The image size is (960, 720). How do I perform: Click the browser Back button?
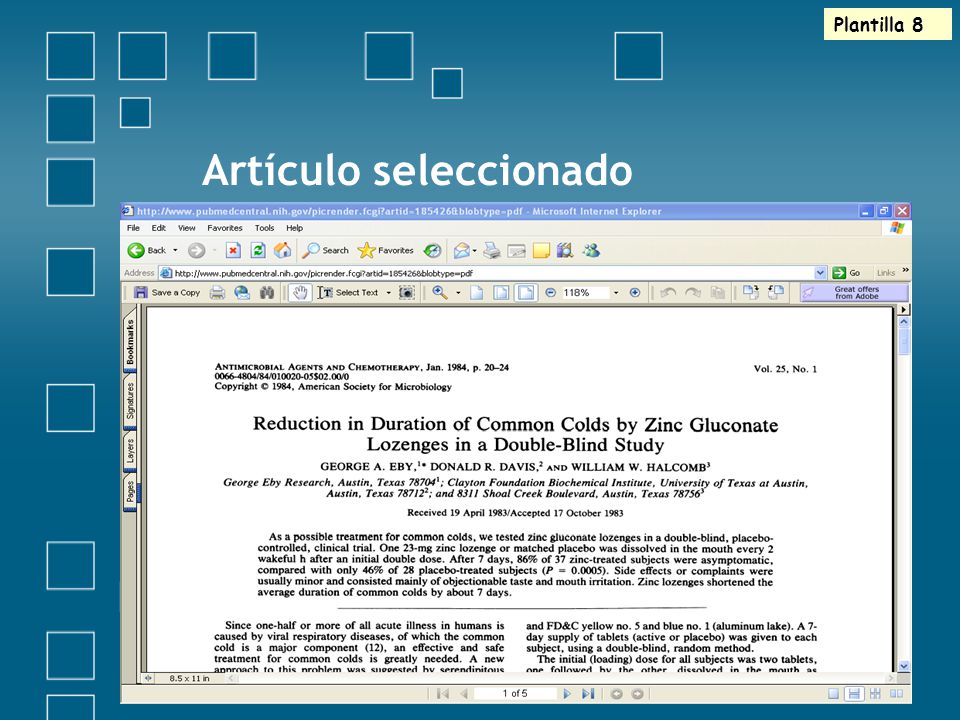click(148, 250)
